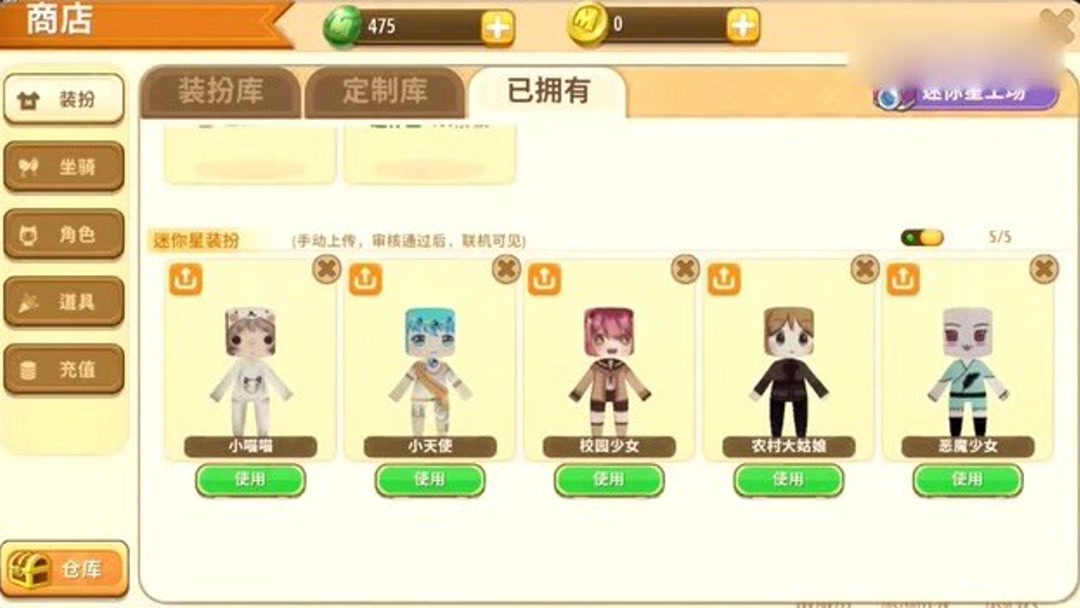
Task: Use the 小天使 outfit
Action: point(430,480)
